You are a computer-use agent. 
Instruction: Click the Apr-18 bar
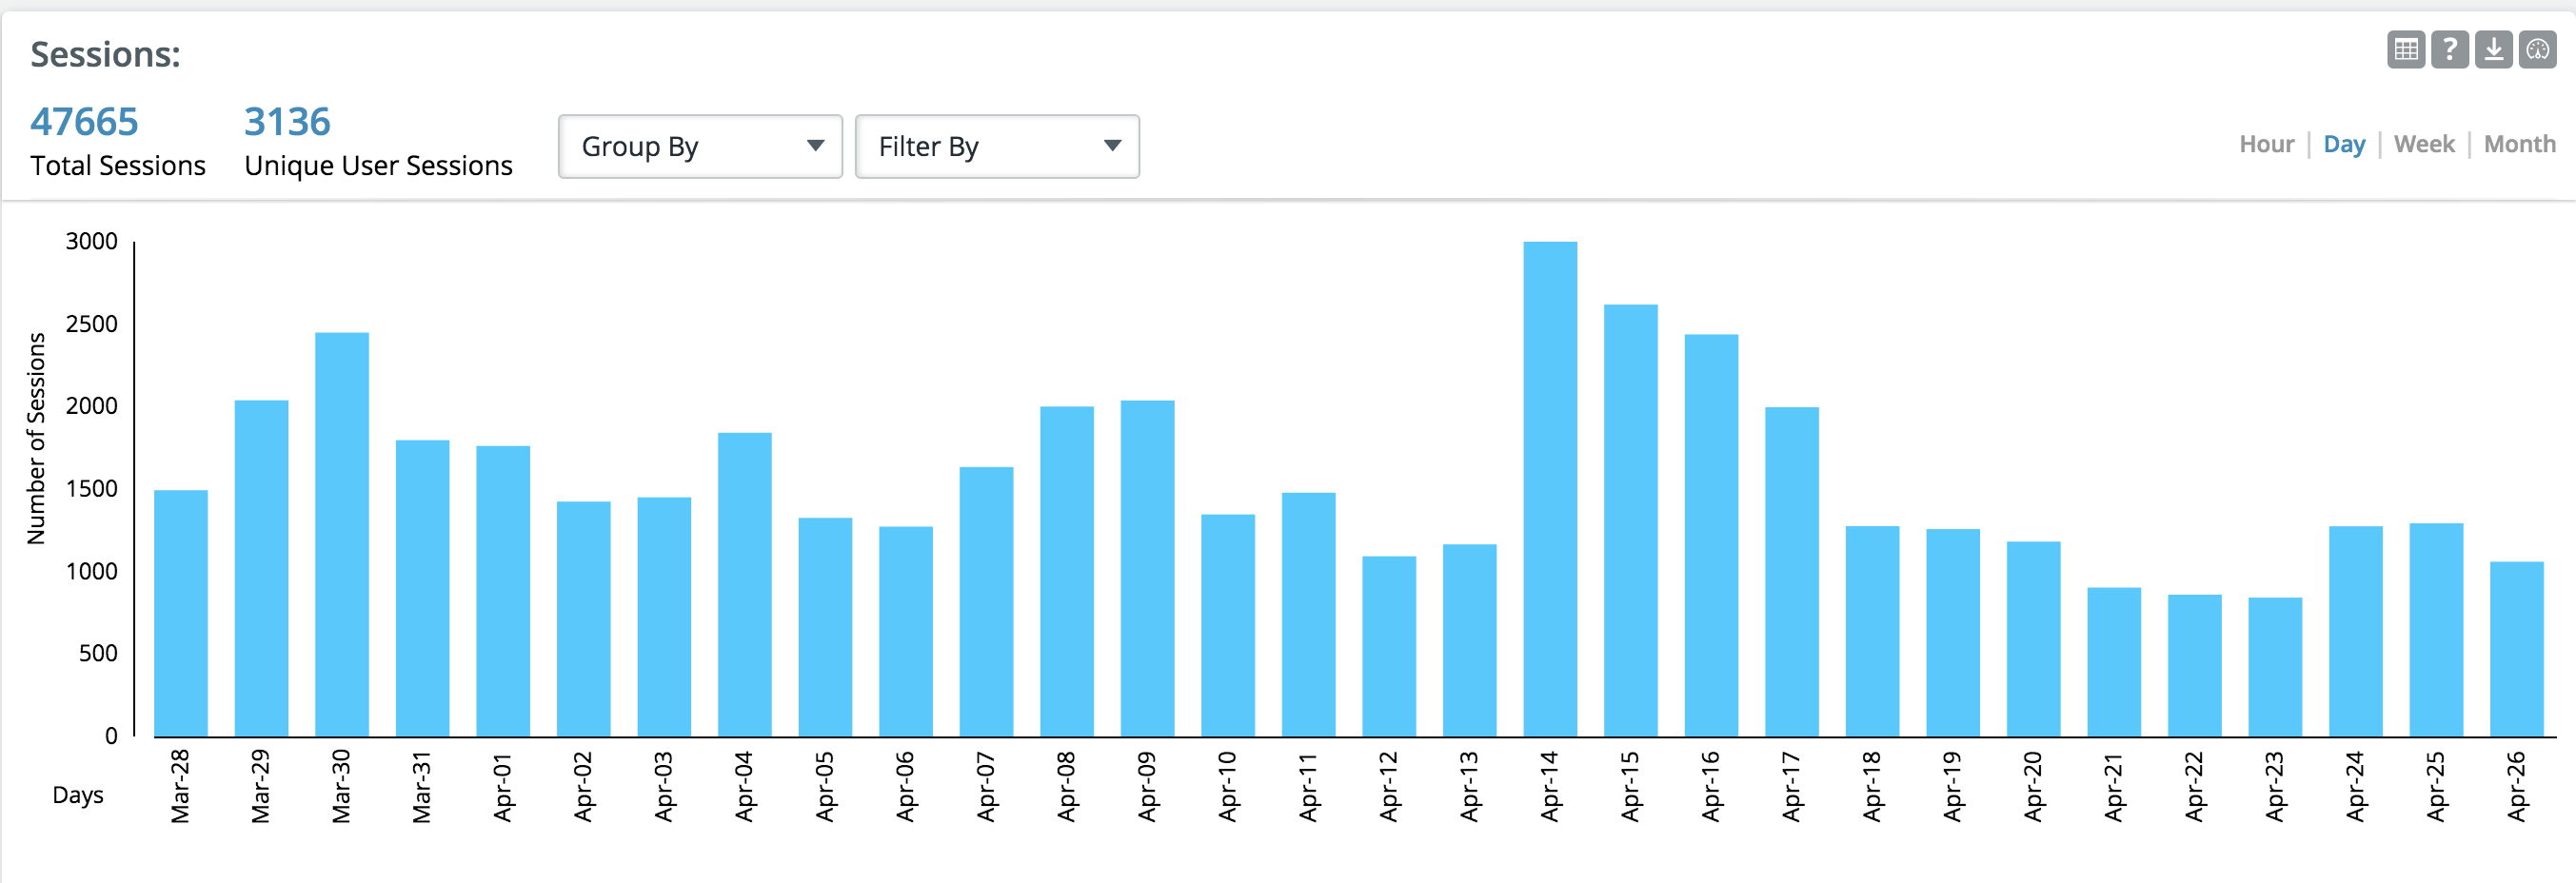pos(1873,632)
